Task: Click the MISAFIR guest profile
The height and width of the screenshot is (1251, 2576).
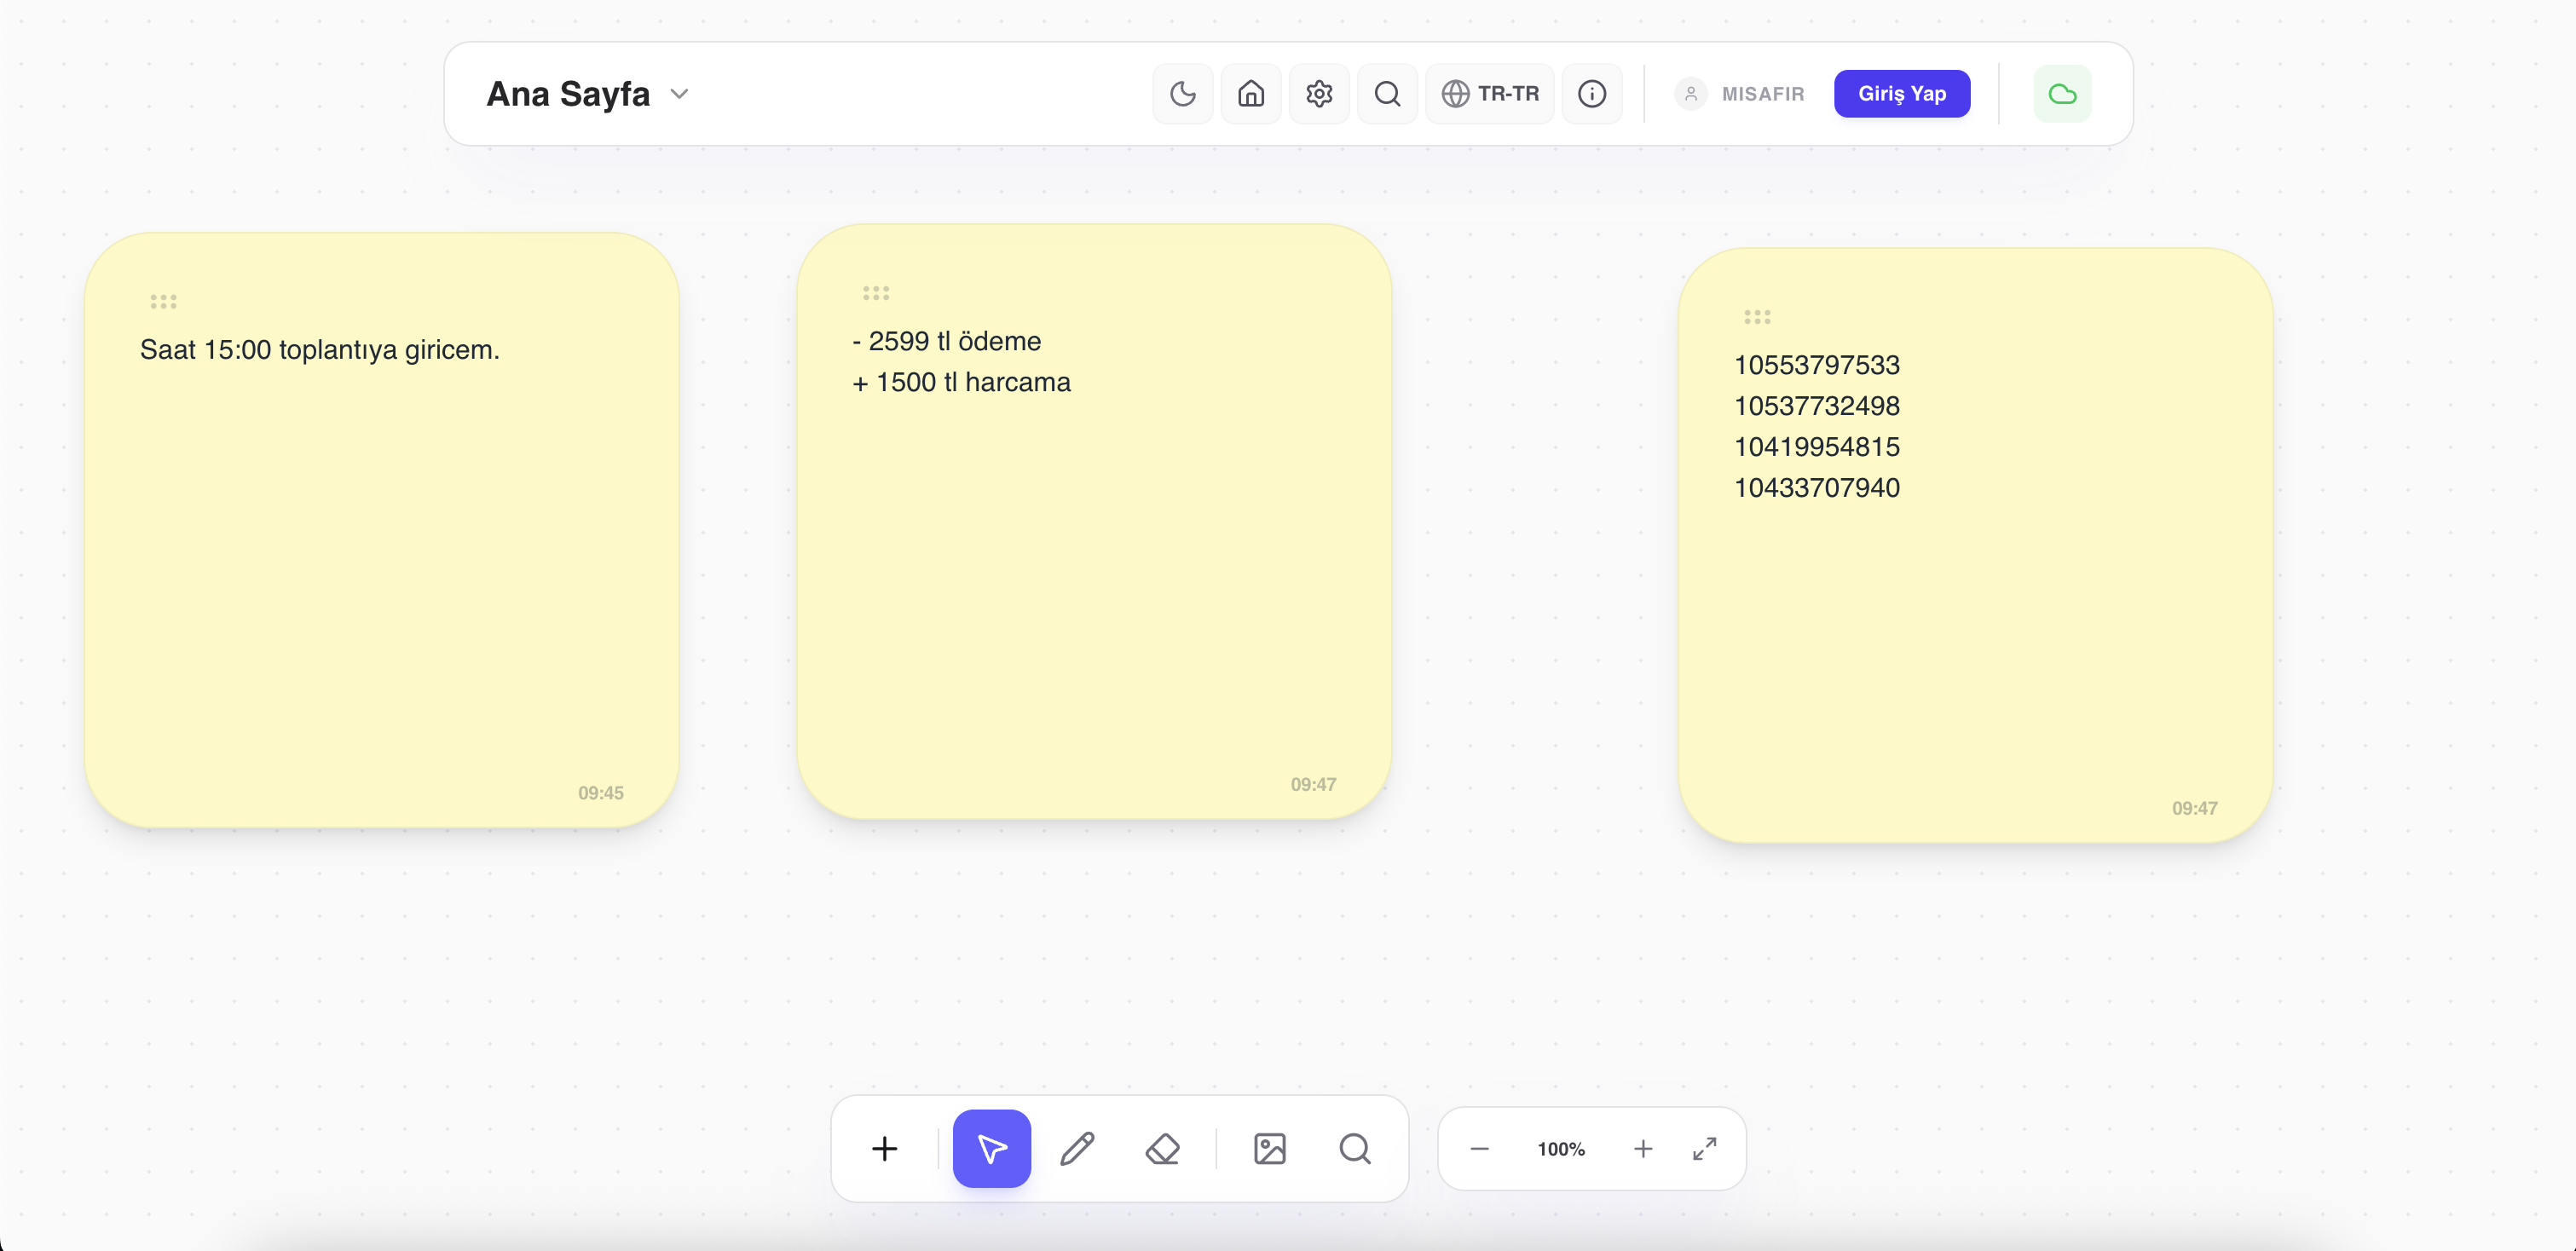Action: tap(1741, 94)
